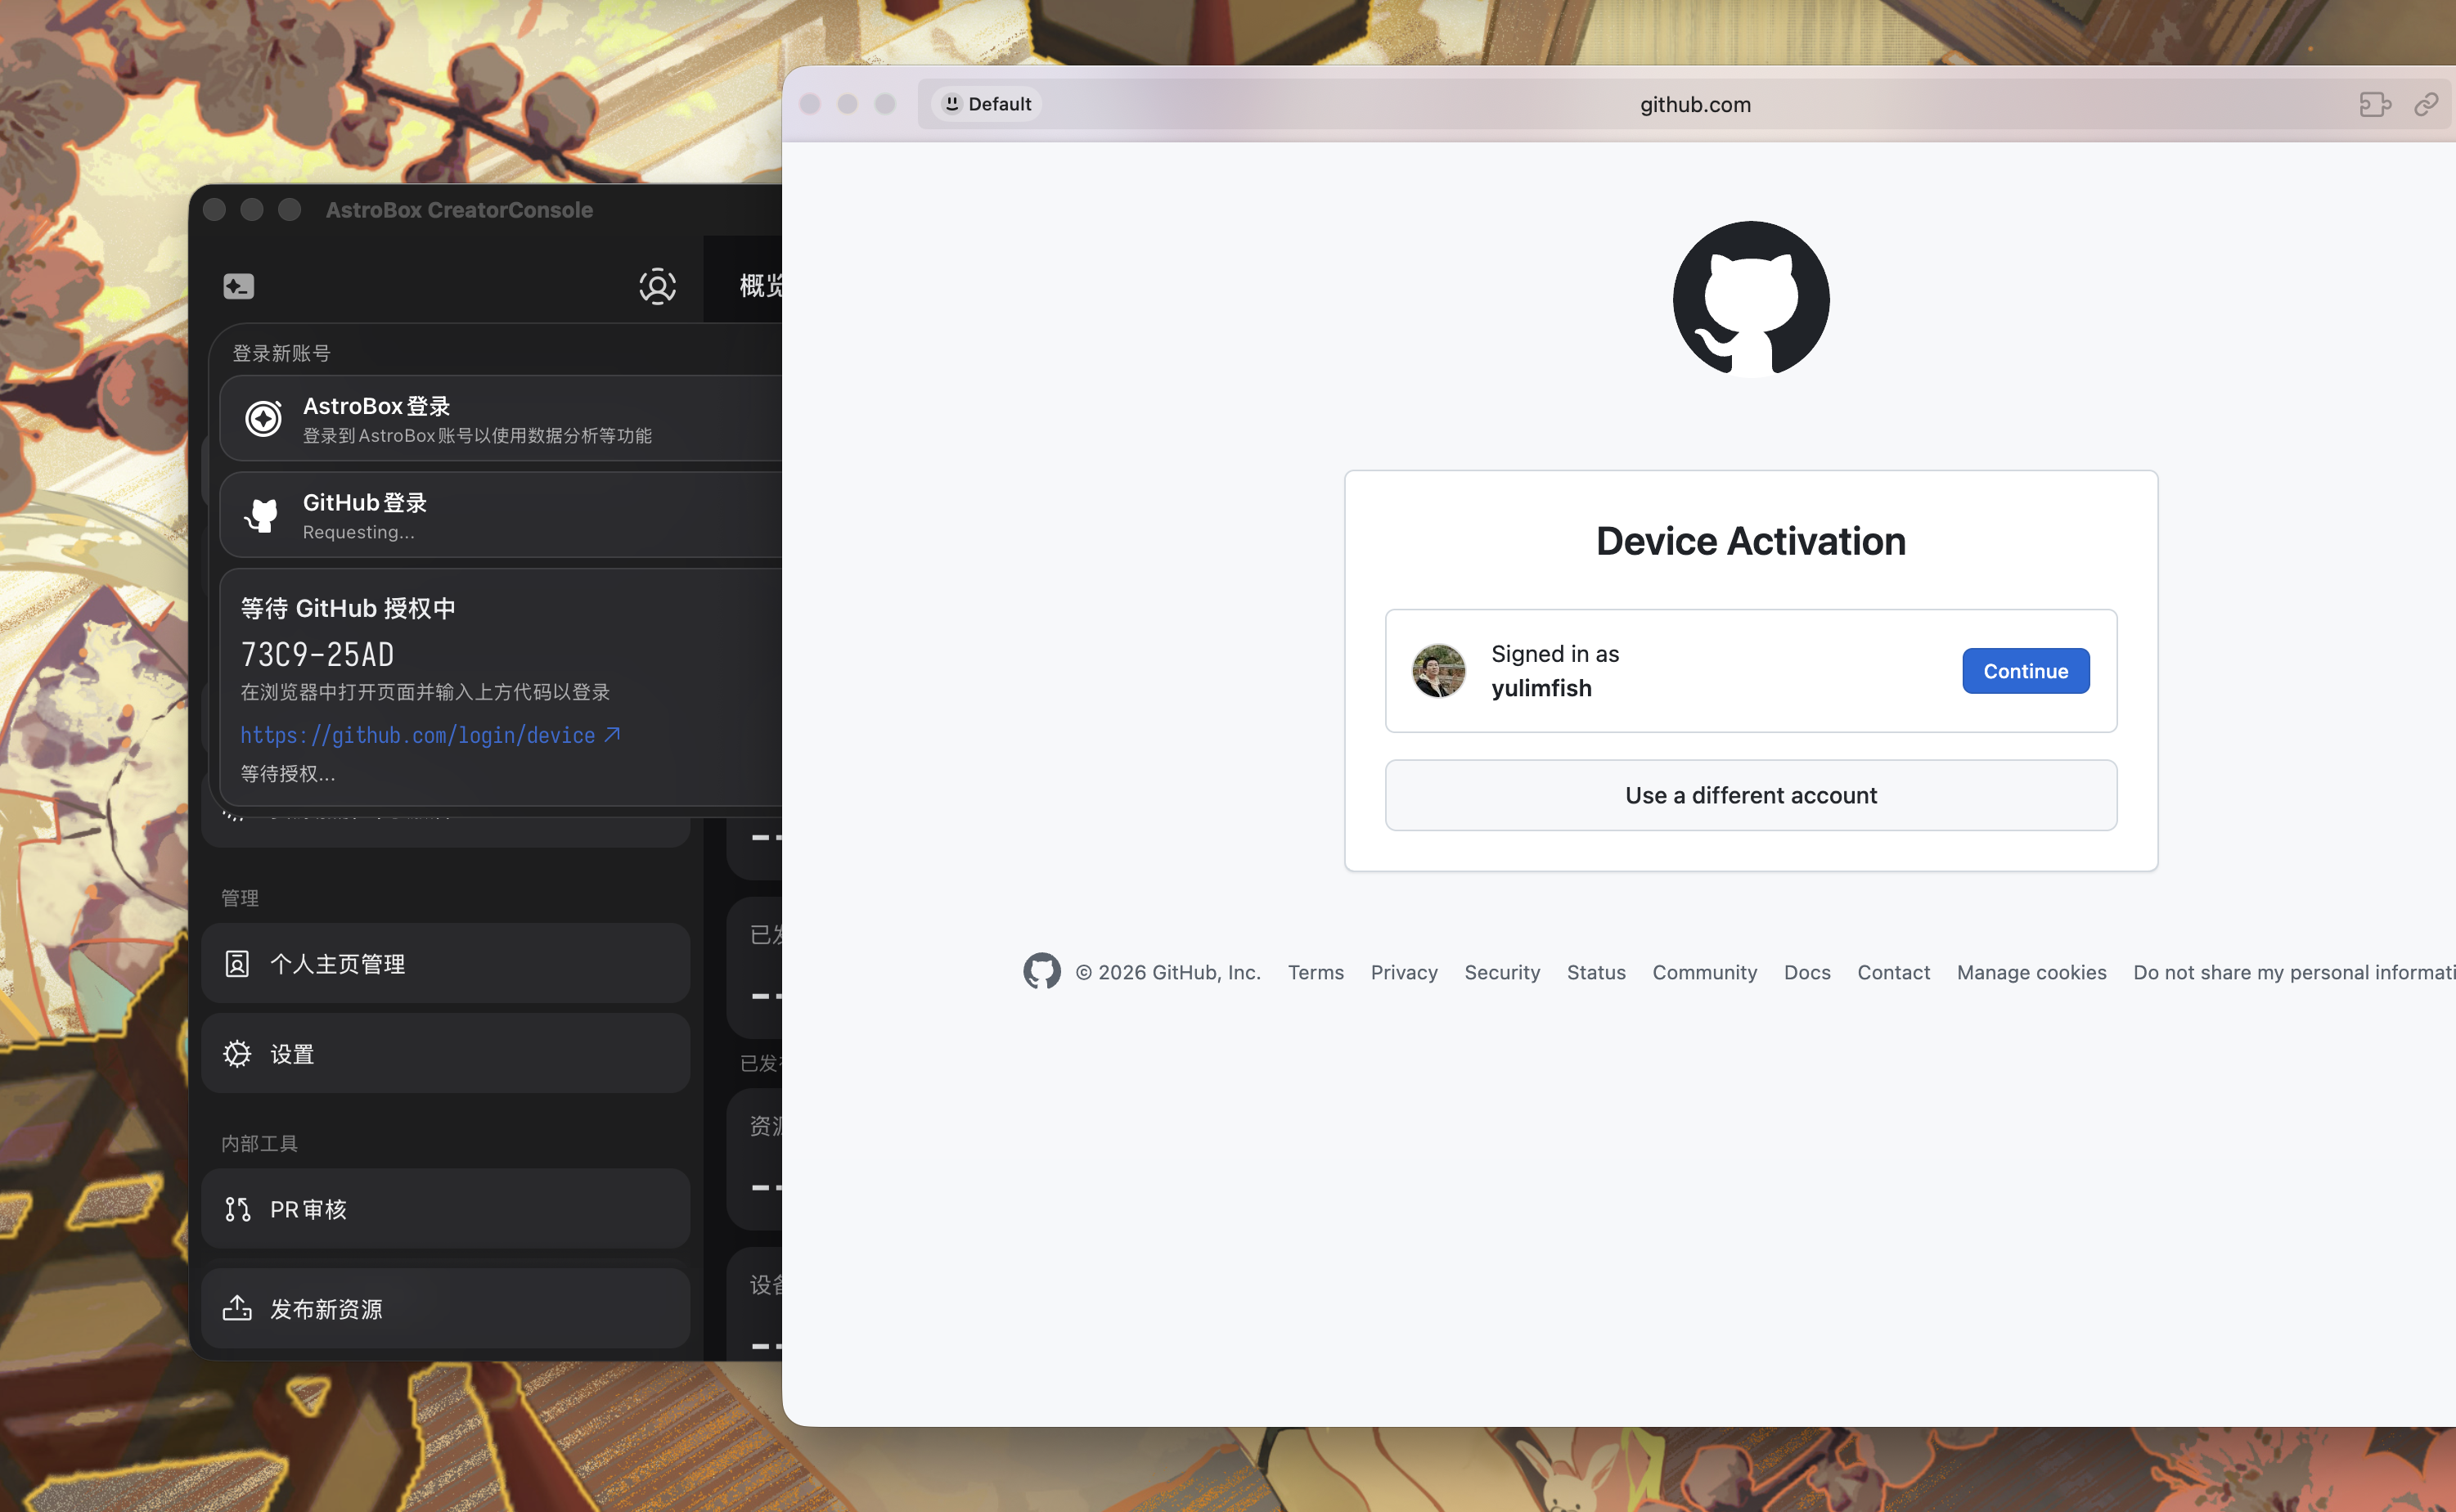Click the yulimfish username text
2456x1512 pixels.
(x=1541, y=689)
